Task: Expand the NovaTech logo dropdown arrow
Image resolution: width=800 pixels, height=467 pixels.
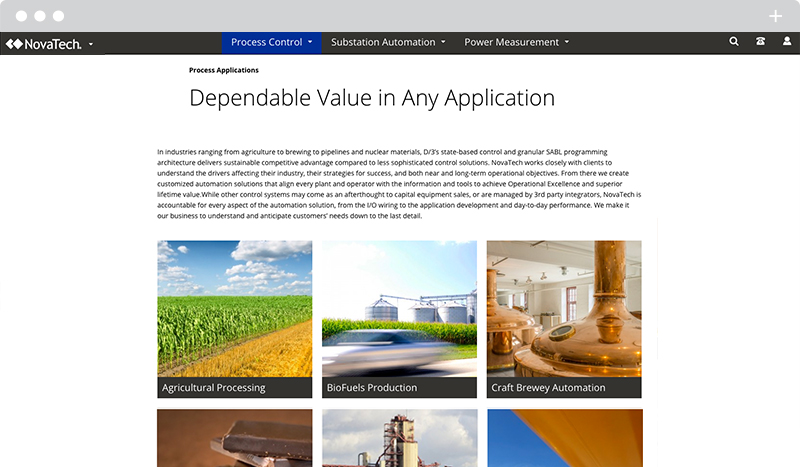Action: (x=91, y=44)
